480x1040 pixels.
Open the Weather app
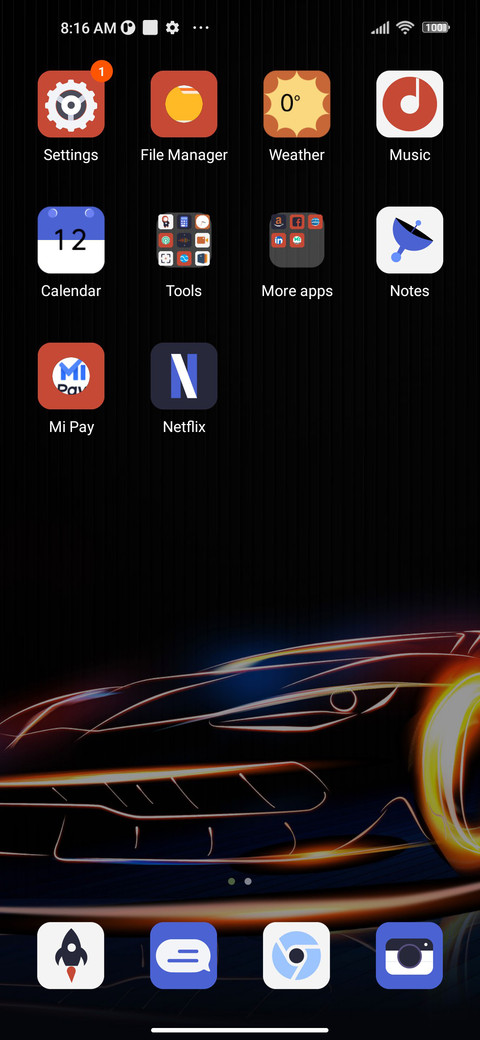pyautogui.click(x=296, y=104)
